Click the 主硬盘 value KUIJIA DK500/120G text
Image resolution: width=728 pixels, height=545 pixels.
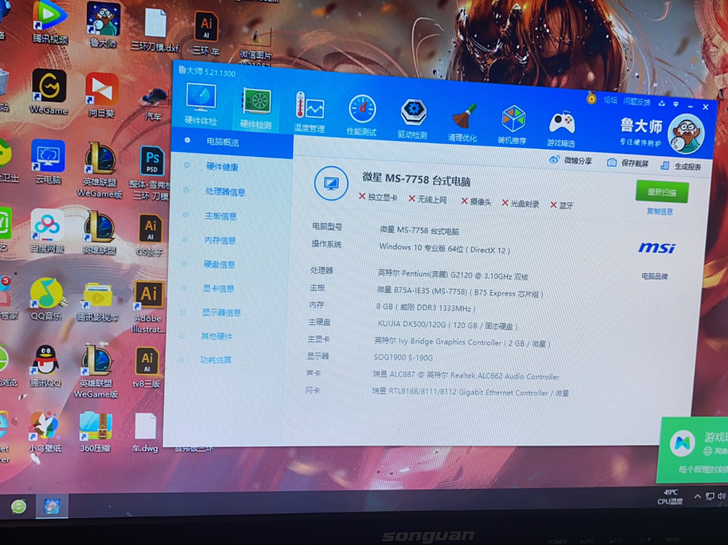point(447,324)
